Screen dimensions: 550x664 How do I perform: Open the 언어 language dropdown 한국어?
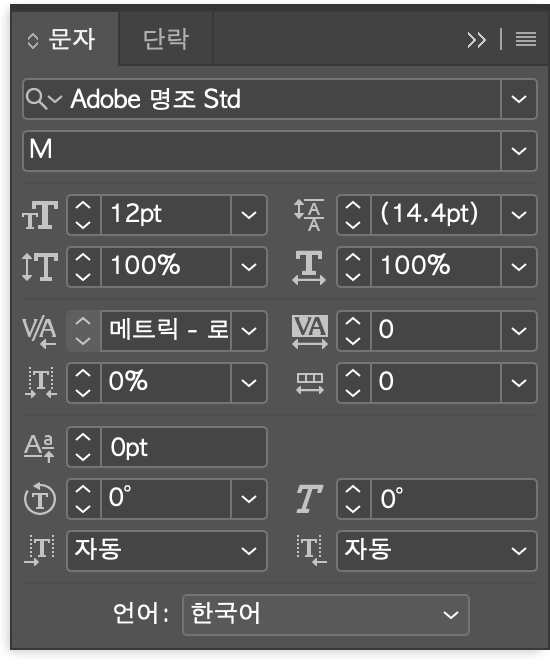[x=326, y=615]
